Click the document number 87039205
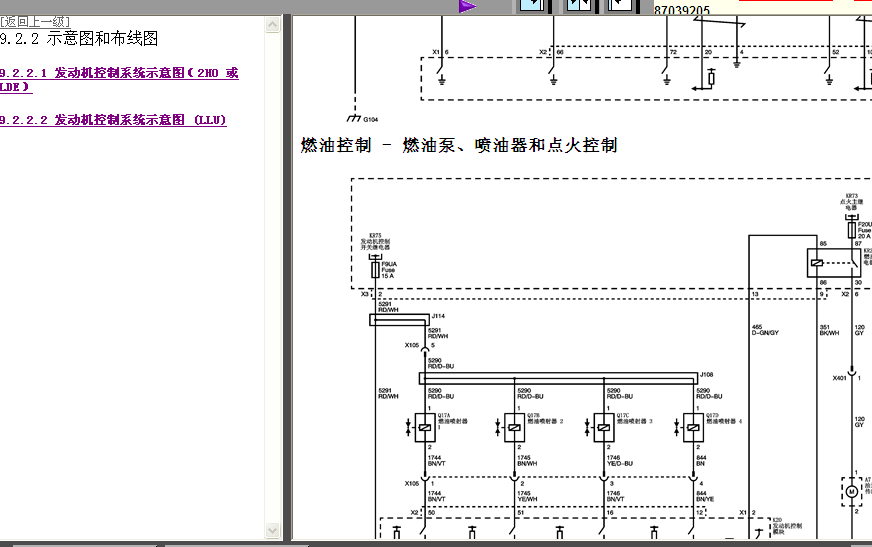The image size is (872, 547). 682,10
